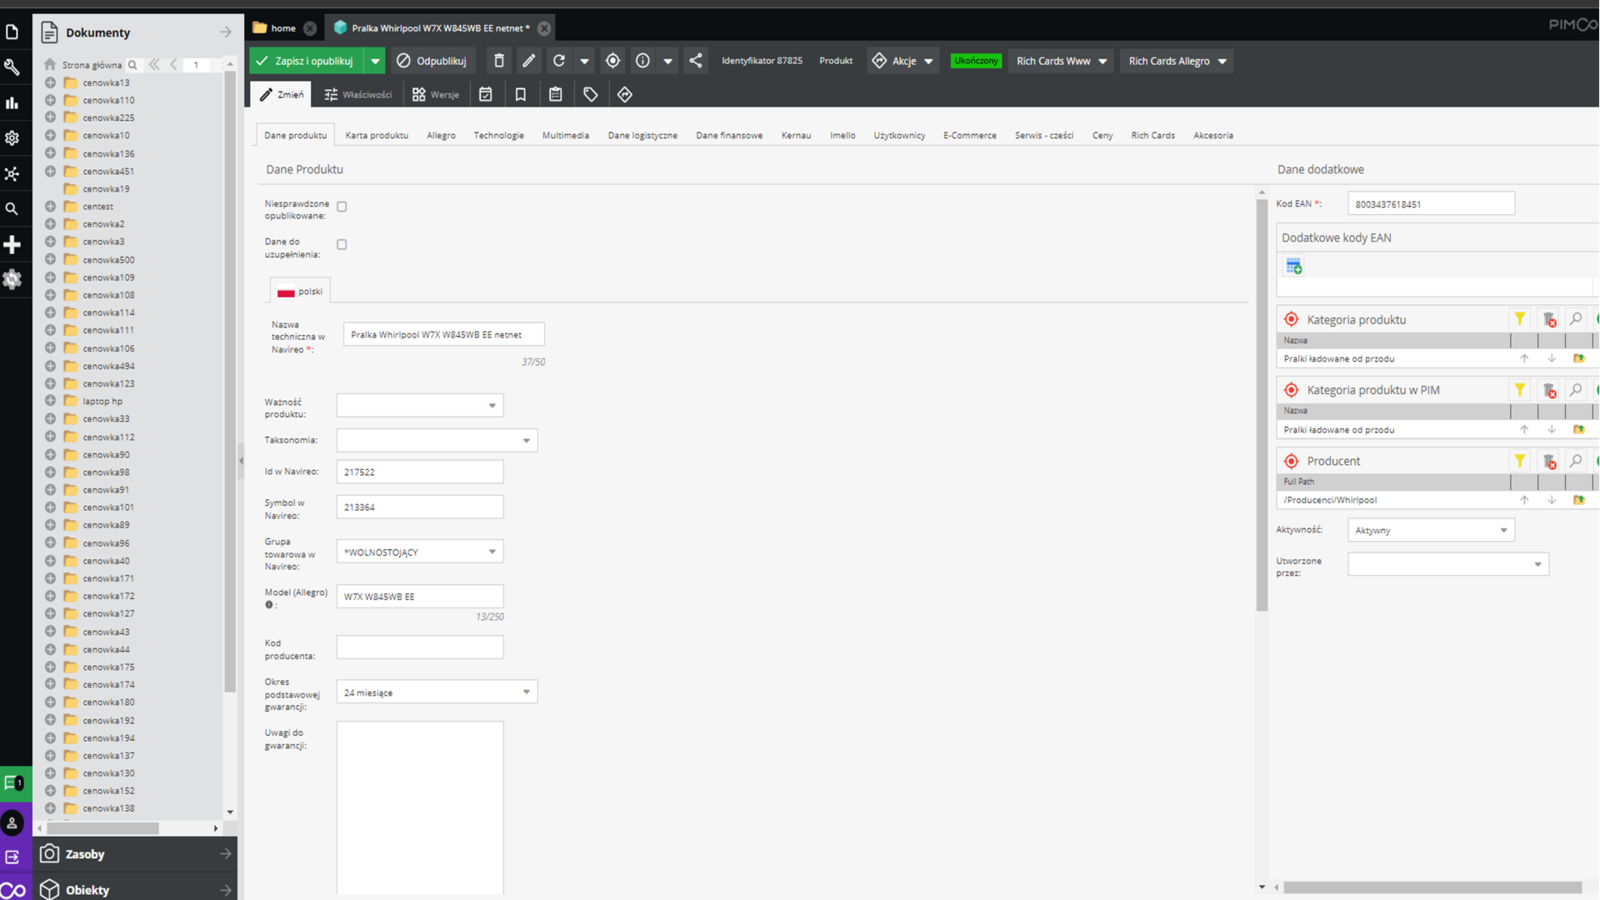The height and width of the screenshot is (900, 1600).
Task: Open the diamond workflow icon tab
Action: point(625,94)
